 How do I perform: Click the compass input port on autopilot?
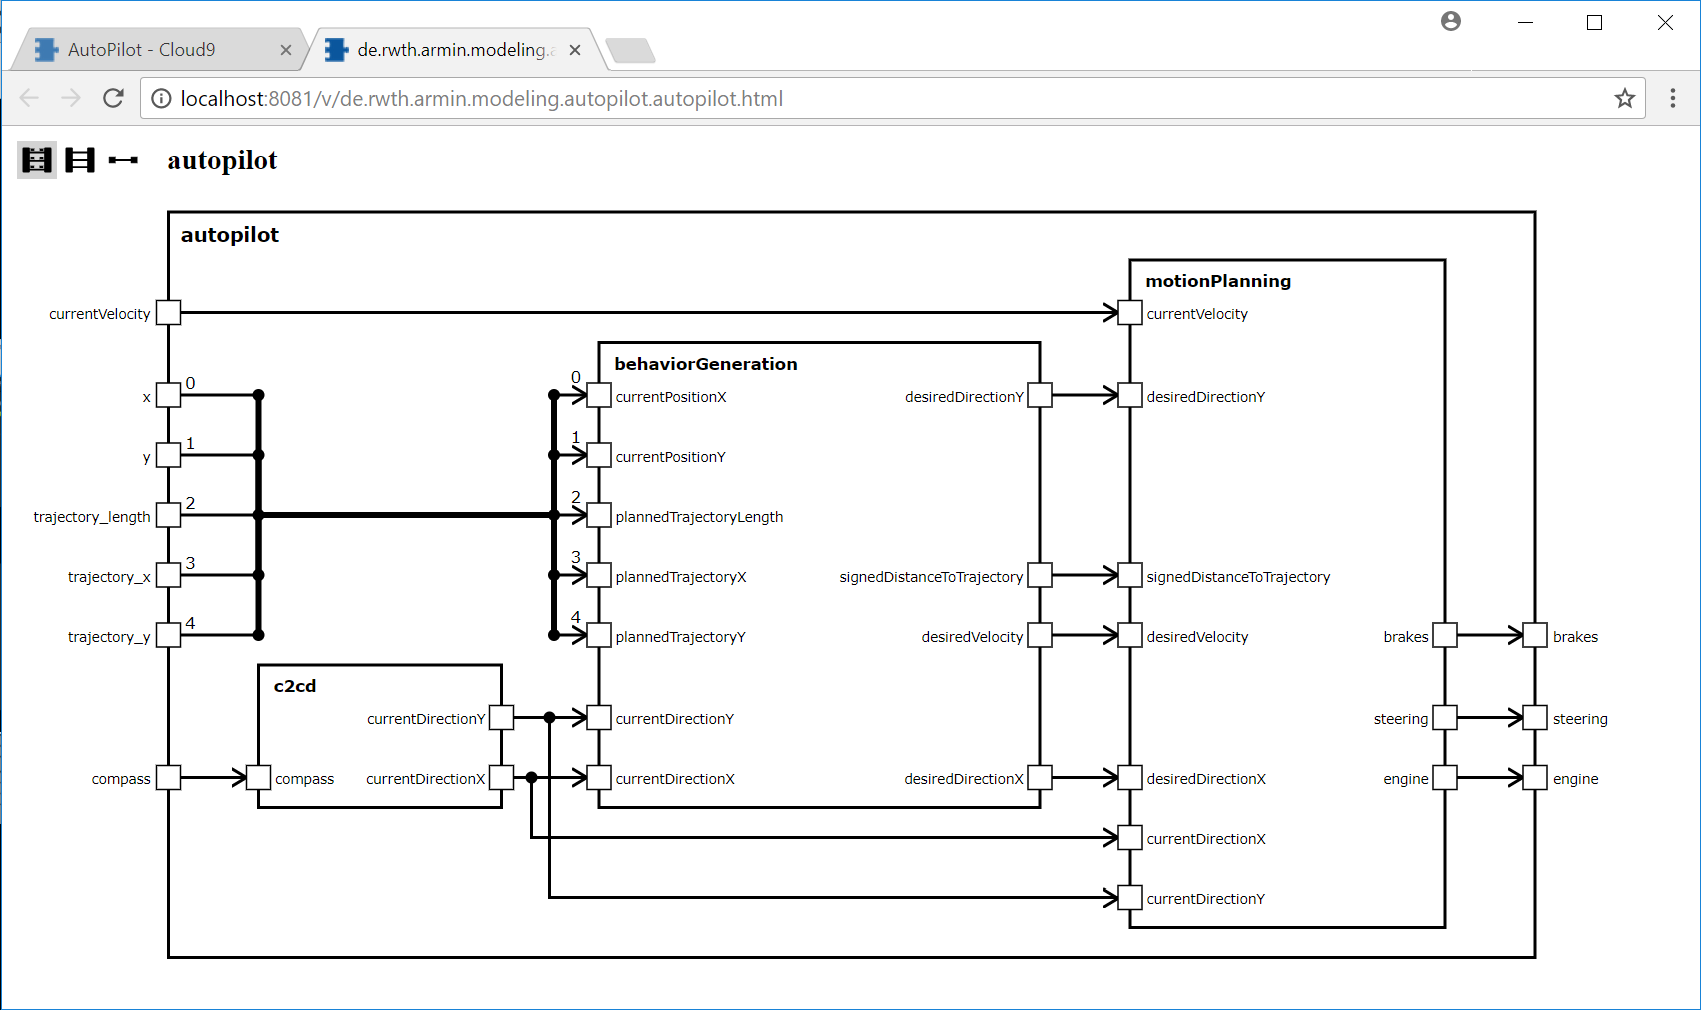coord(169,778)
